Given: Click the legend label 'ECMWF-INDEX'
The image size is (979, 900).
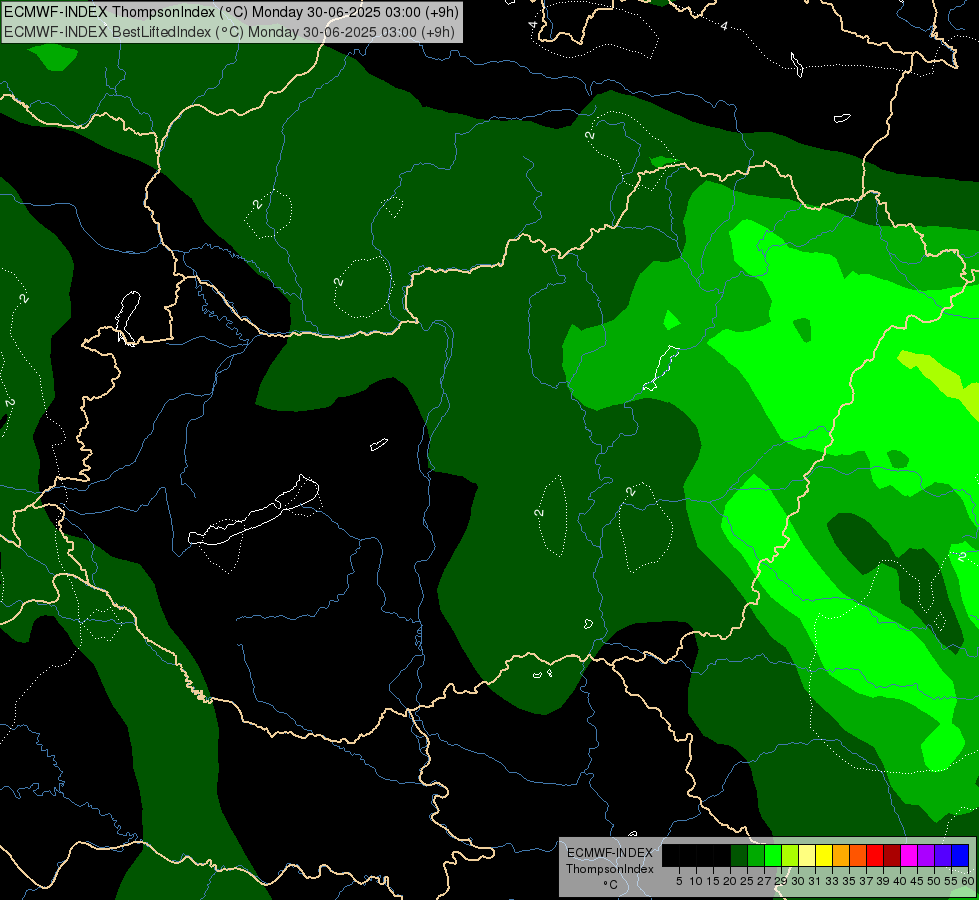Looking at the screenshot, I should coord(610,853).
